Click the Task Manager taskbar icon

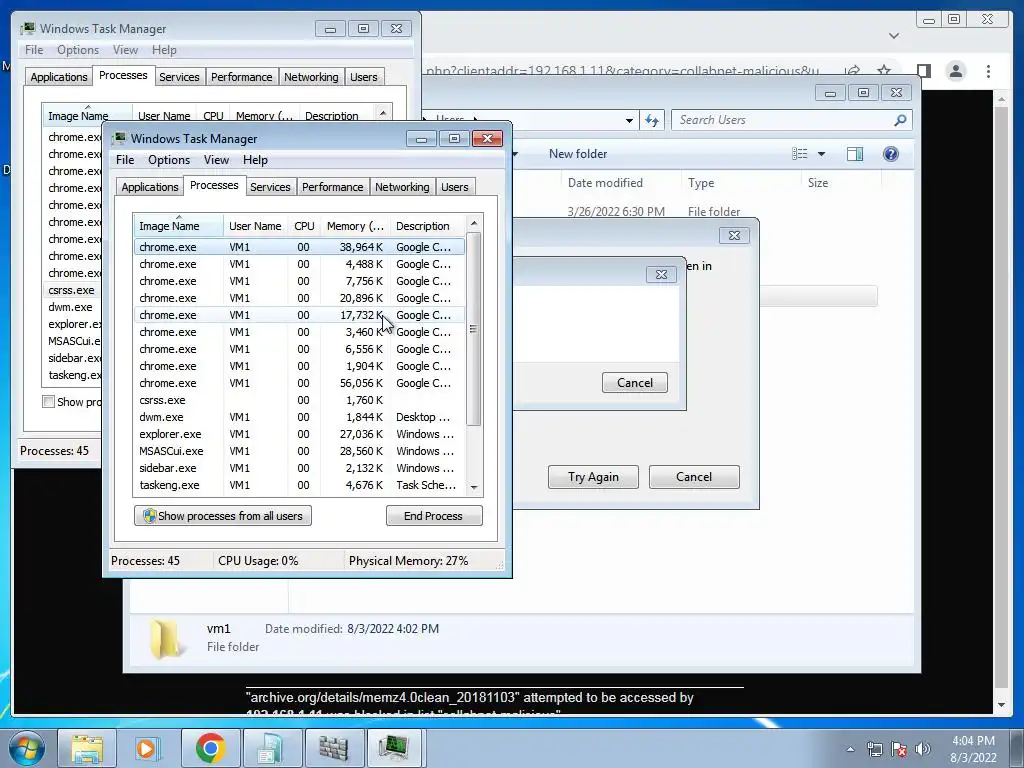coord(394,748)
